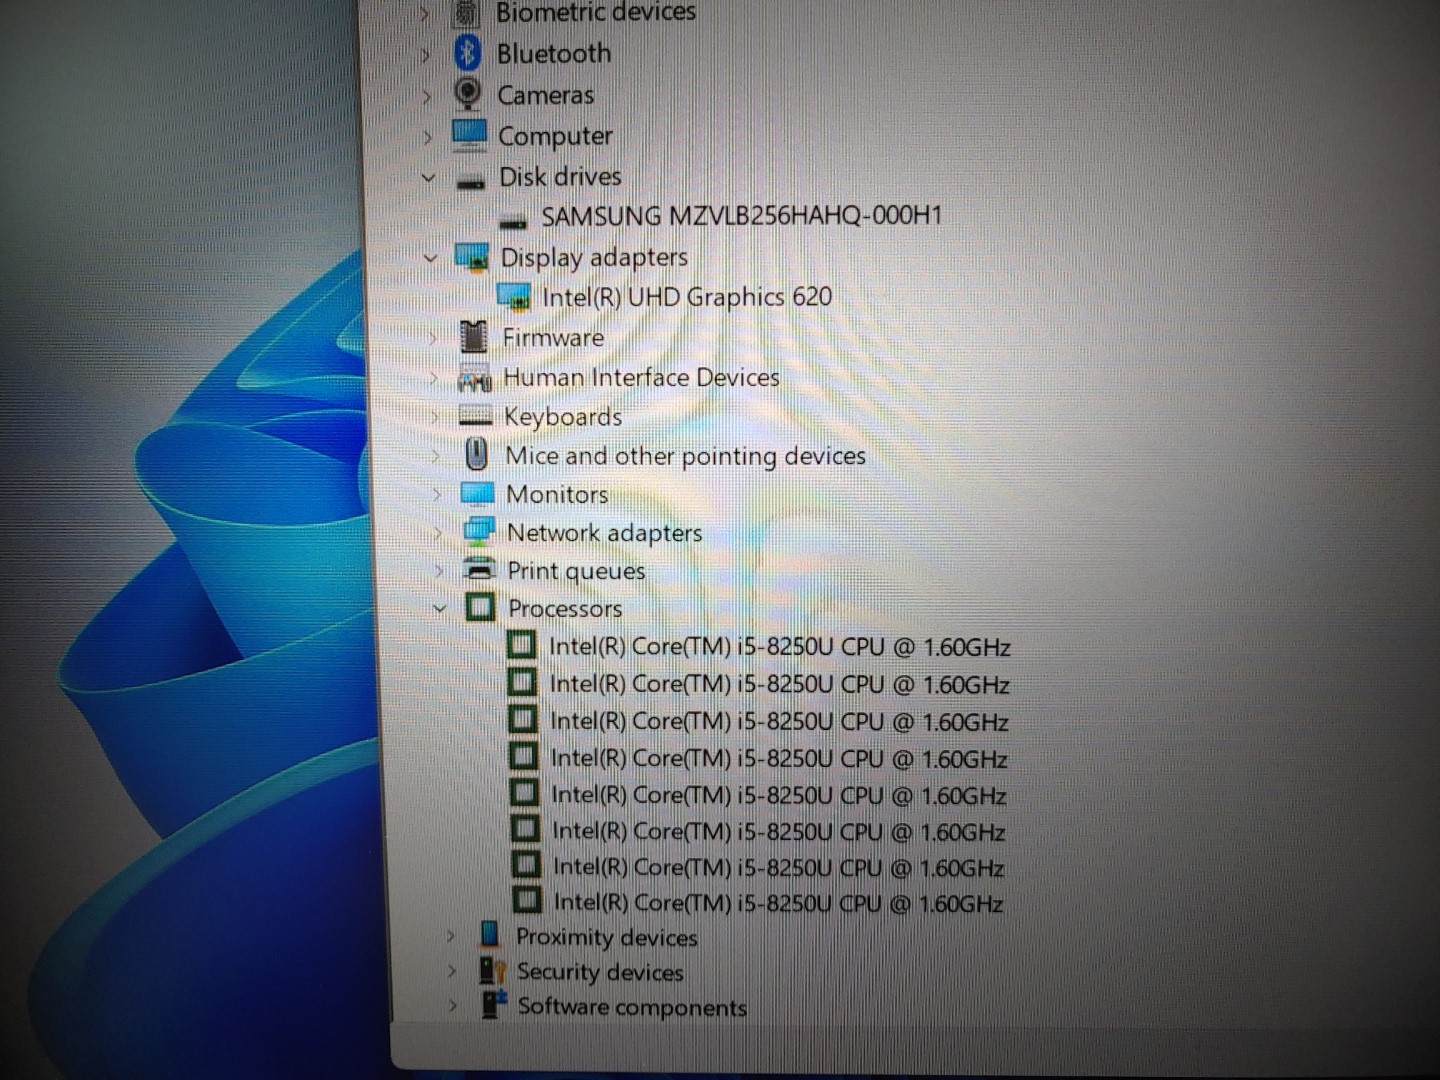Click the Display adapters category icon

click(x=471, y=257)
